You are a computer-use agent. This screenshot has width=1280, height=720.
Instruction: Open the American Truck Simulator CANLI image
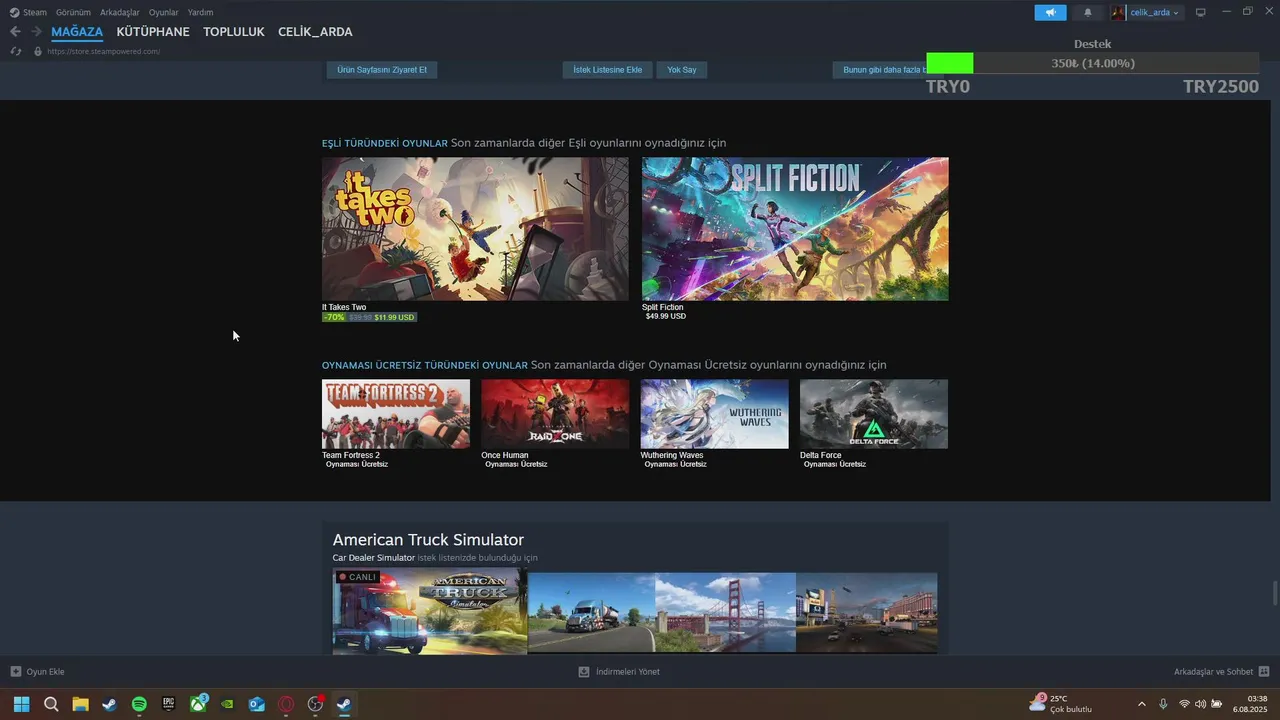430,611
